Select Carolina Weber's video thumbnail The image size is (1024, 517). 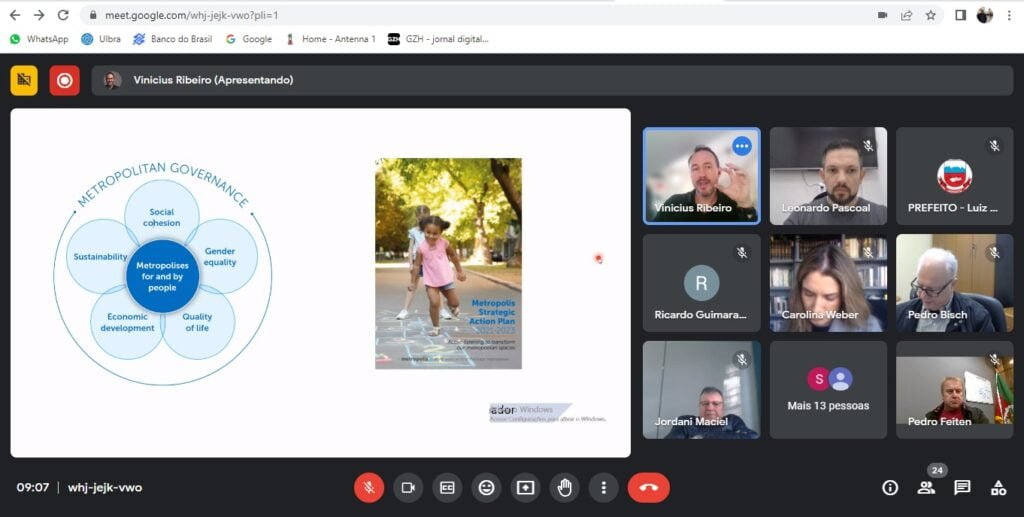[827, 283]
